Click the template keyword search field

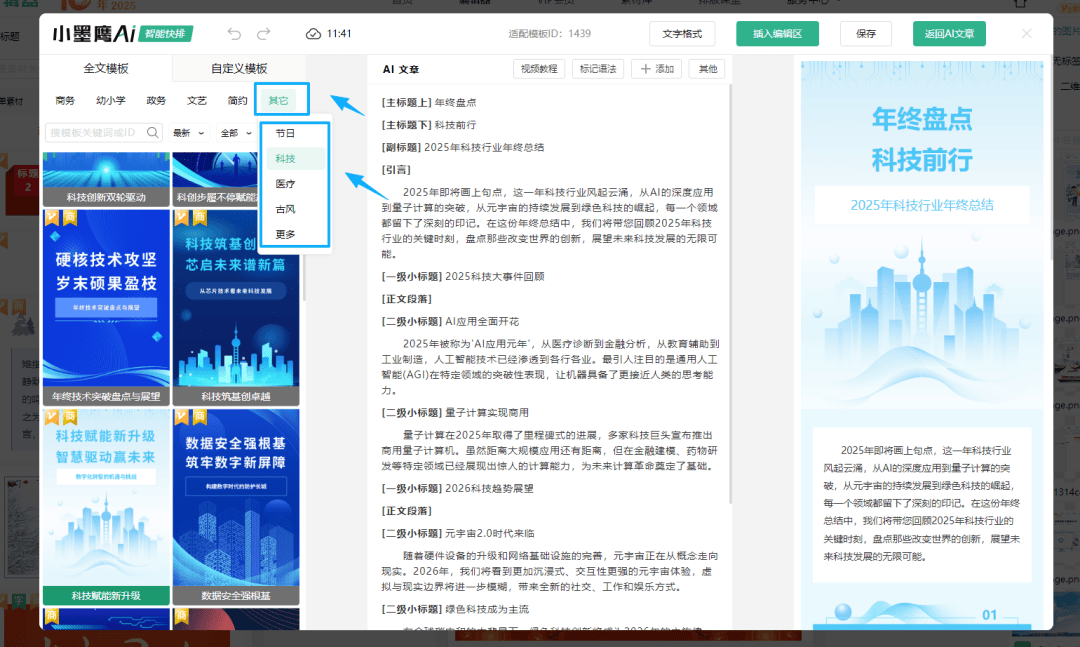click(95, 132)
